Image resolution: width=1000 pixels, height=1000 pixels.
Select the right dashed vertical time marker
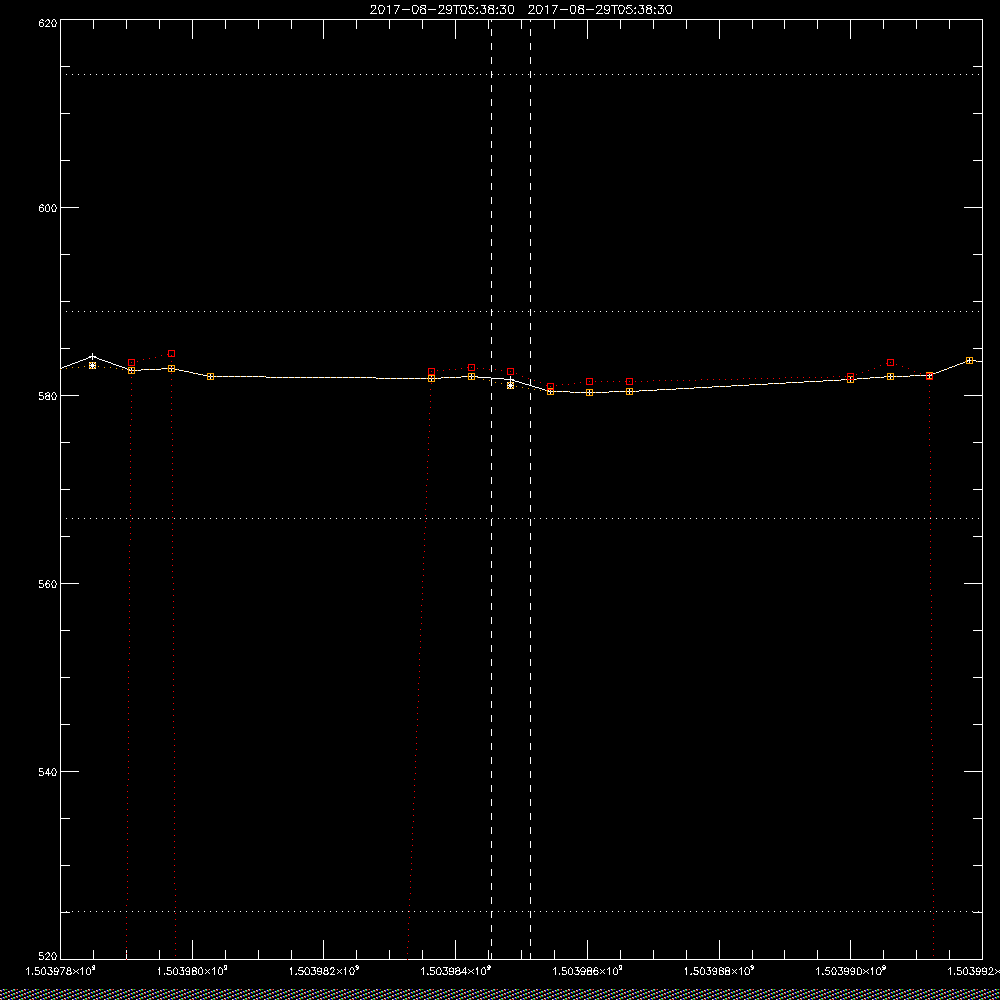click(x=531, y=489)
